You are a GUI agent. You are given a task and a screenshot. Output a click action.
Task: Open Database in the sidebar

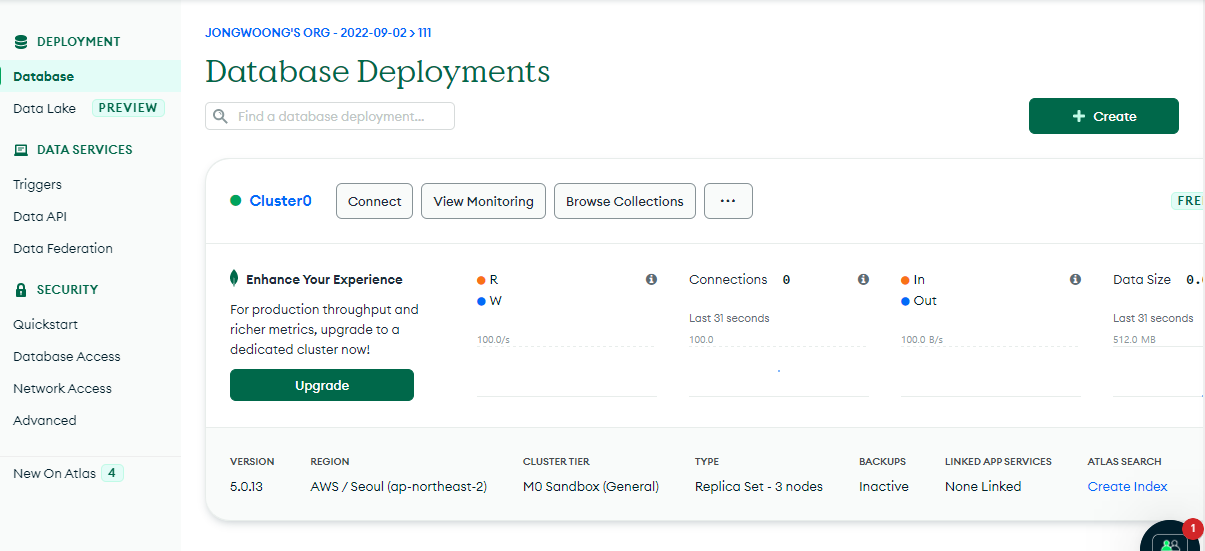(90, 76)
